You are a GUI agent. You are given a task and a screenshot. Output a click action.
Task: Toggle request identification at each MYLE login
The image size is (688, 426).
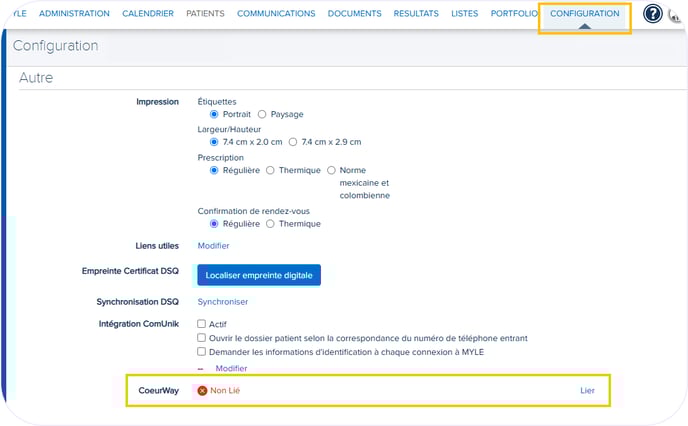tap(202, 352)
